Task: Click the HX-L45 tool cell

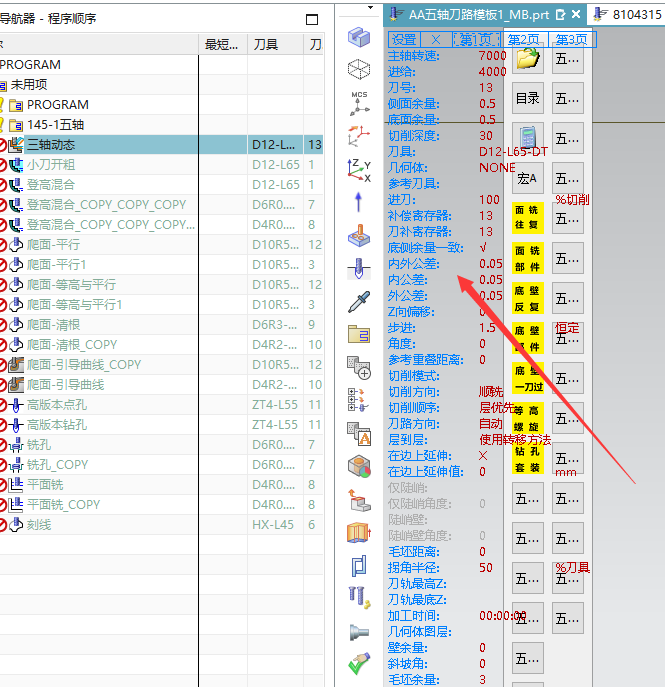Action: (x=273, y=525)
